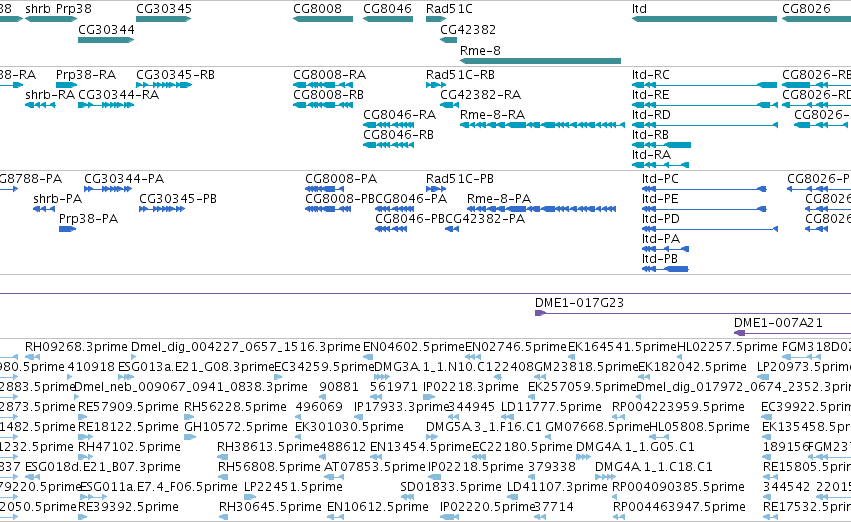The height and width of the screenshot is (522, 851).
Task: Open EST RE57909.5prime
Action: (x=82, y=417)
